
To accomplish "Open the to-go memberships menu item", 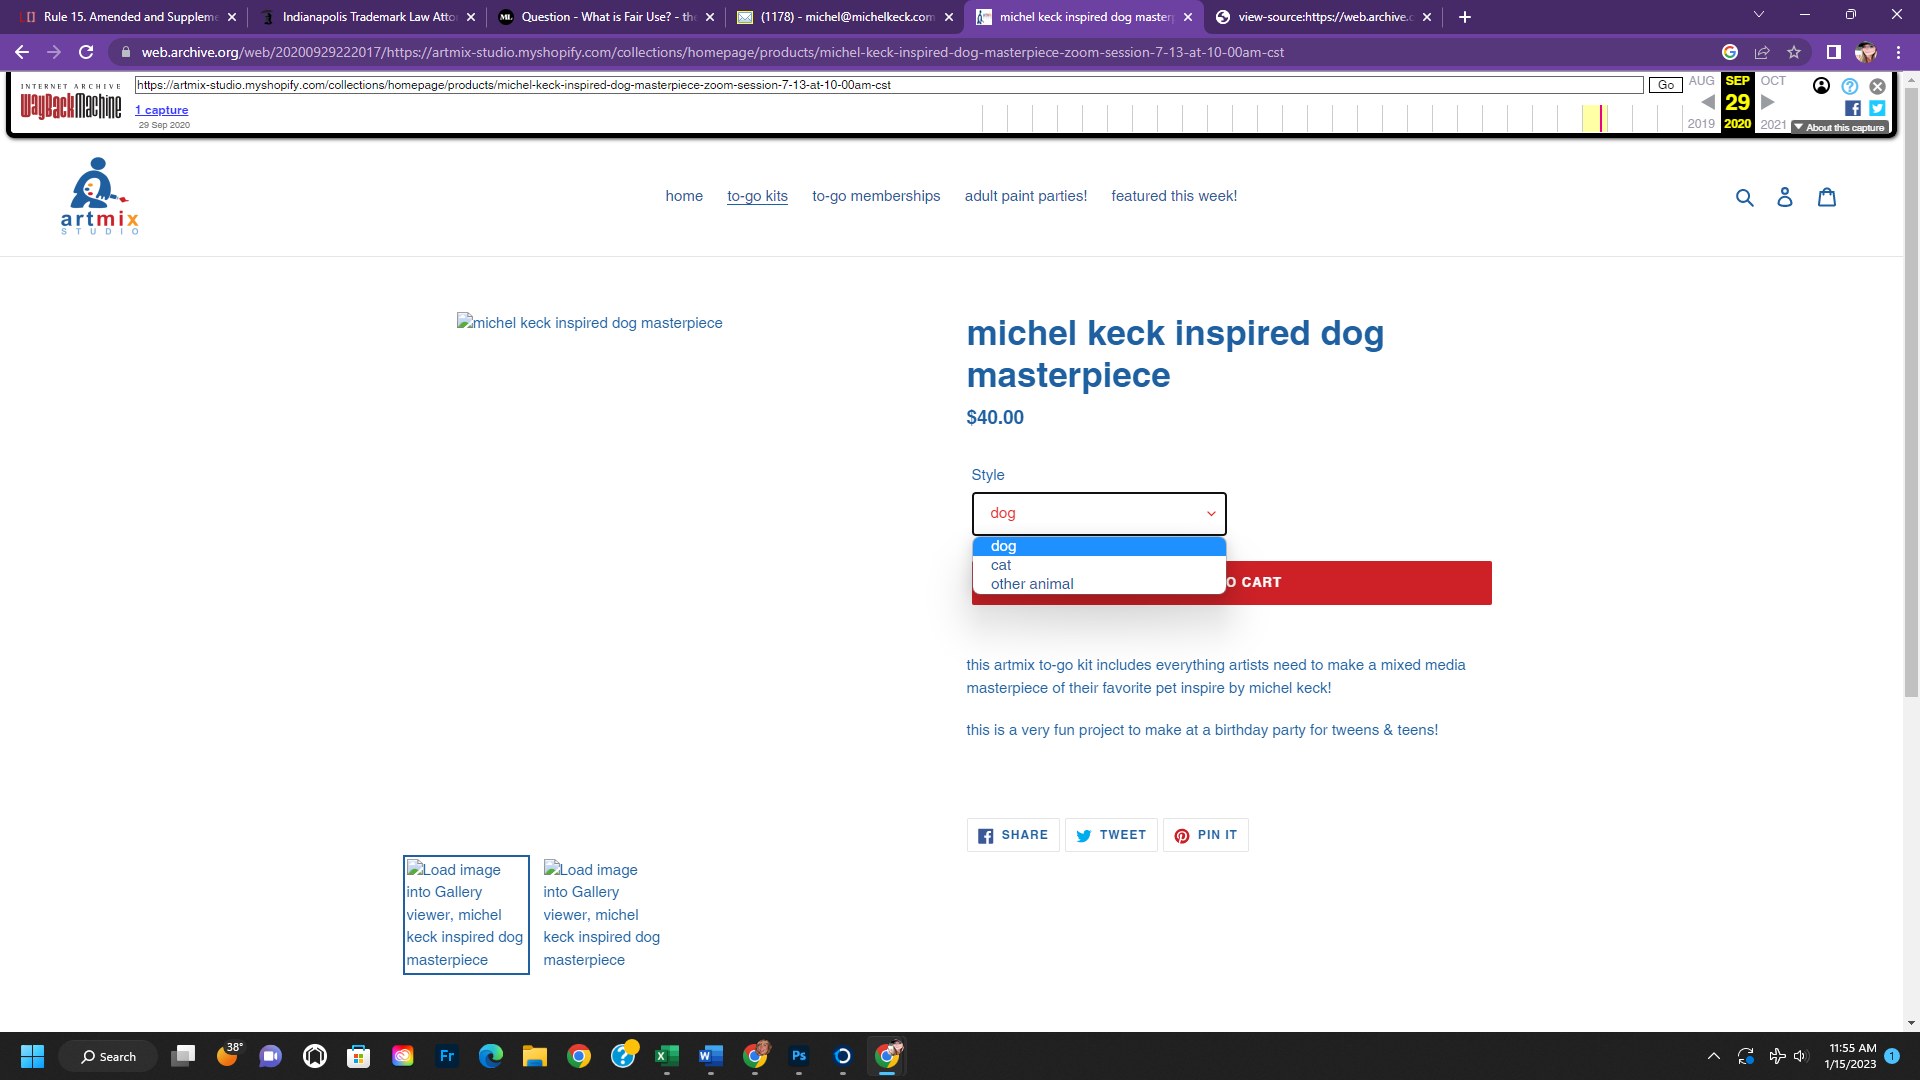I will 876,197.
